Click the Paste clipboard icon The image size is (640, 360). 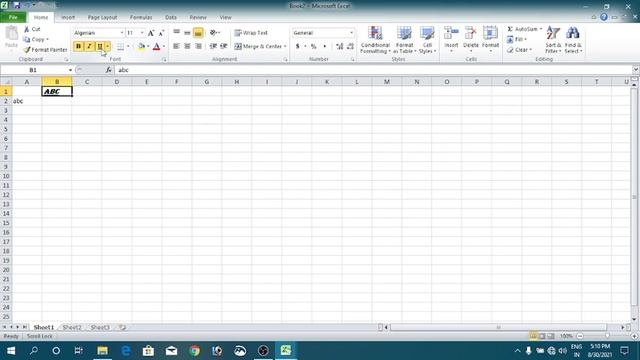point(11,33)
